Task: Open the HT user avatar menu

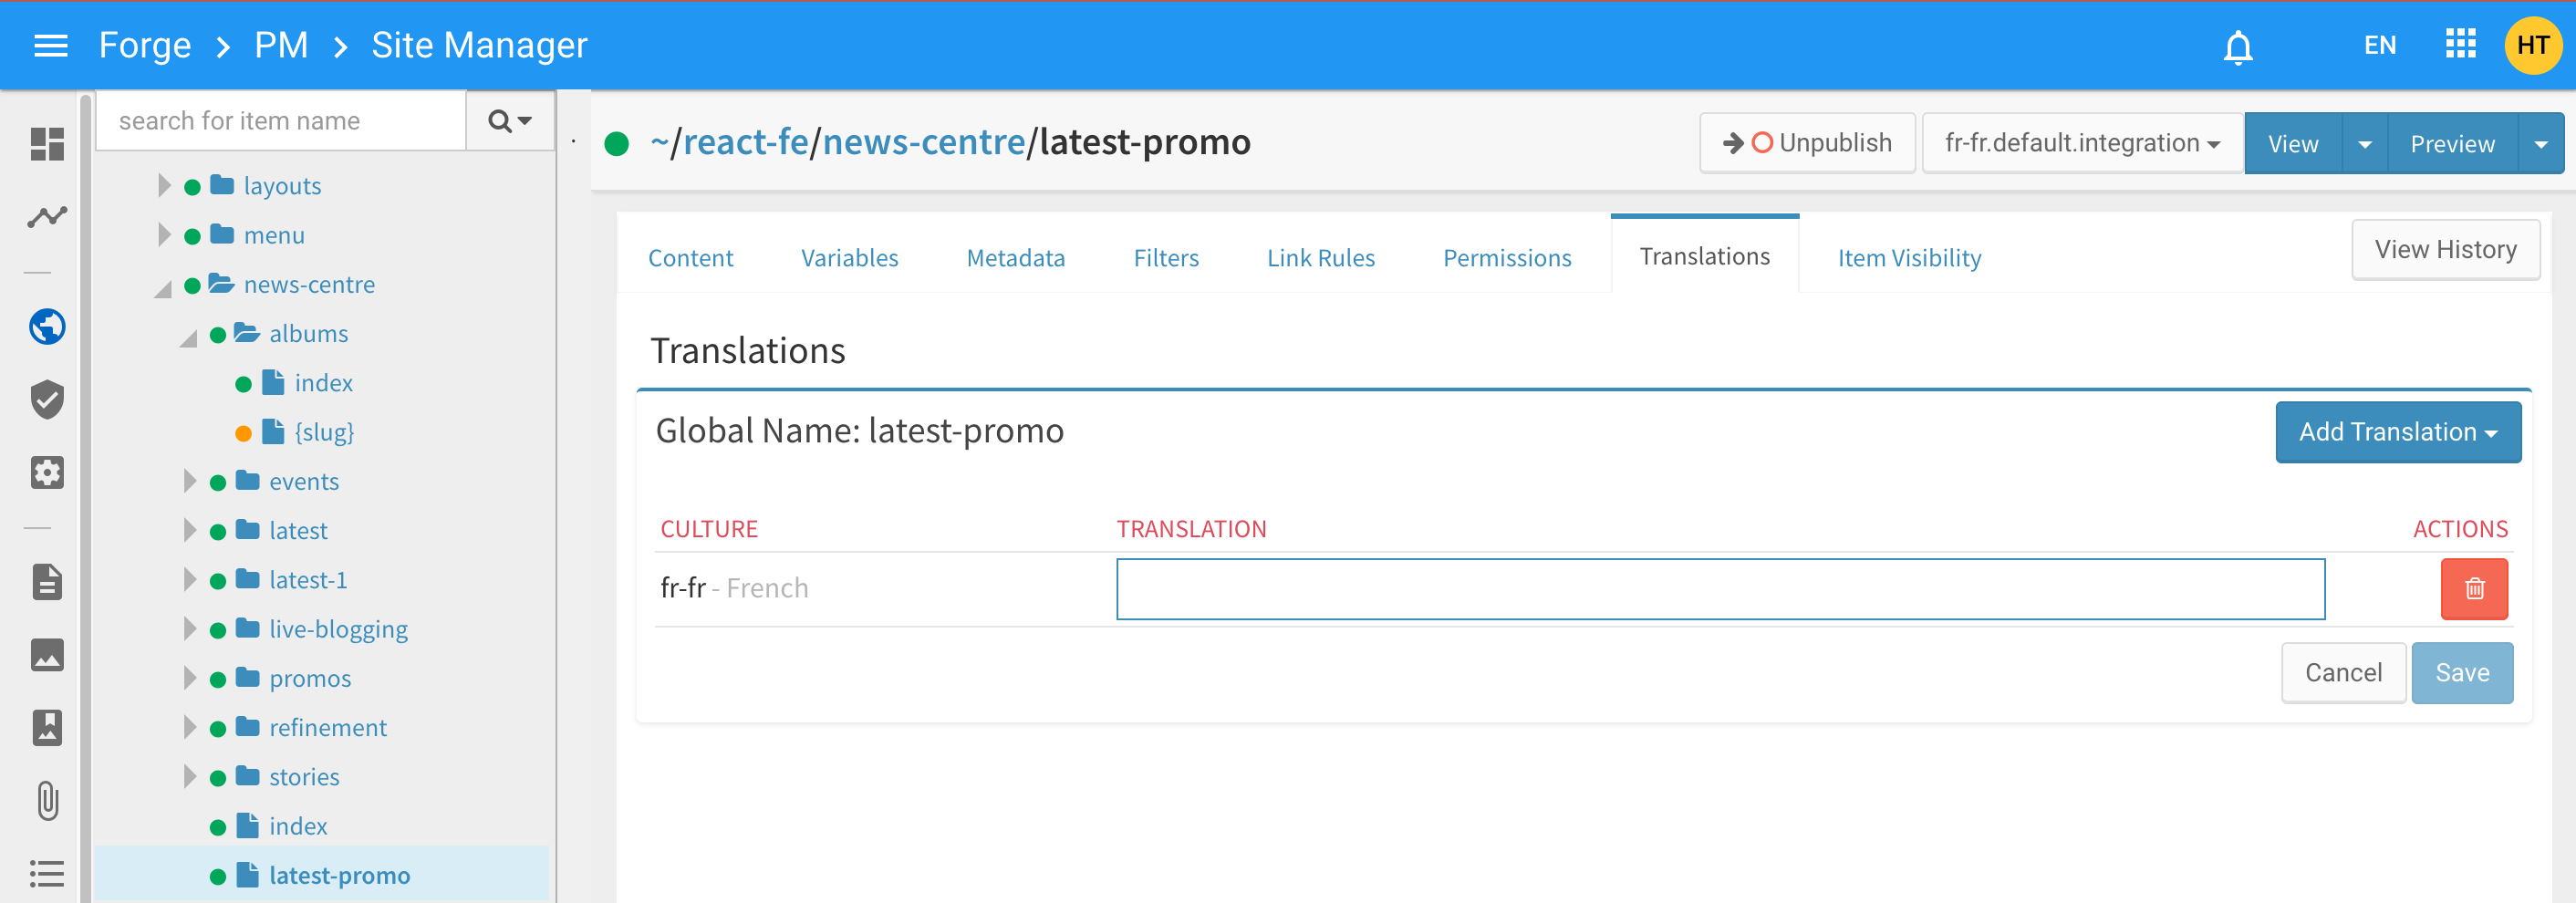Action: 2532,45
